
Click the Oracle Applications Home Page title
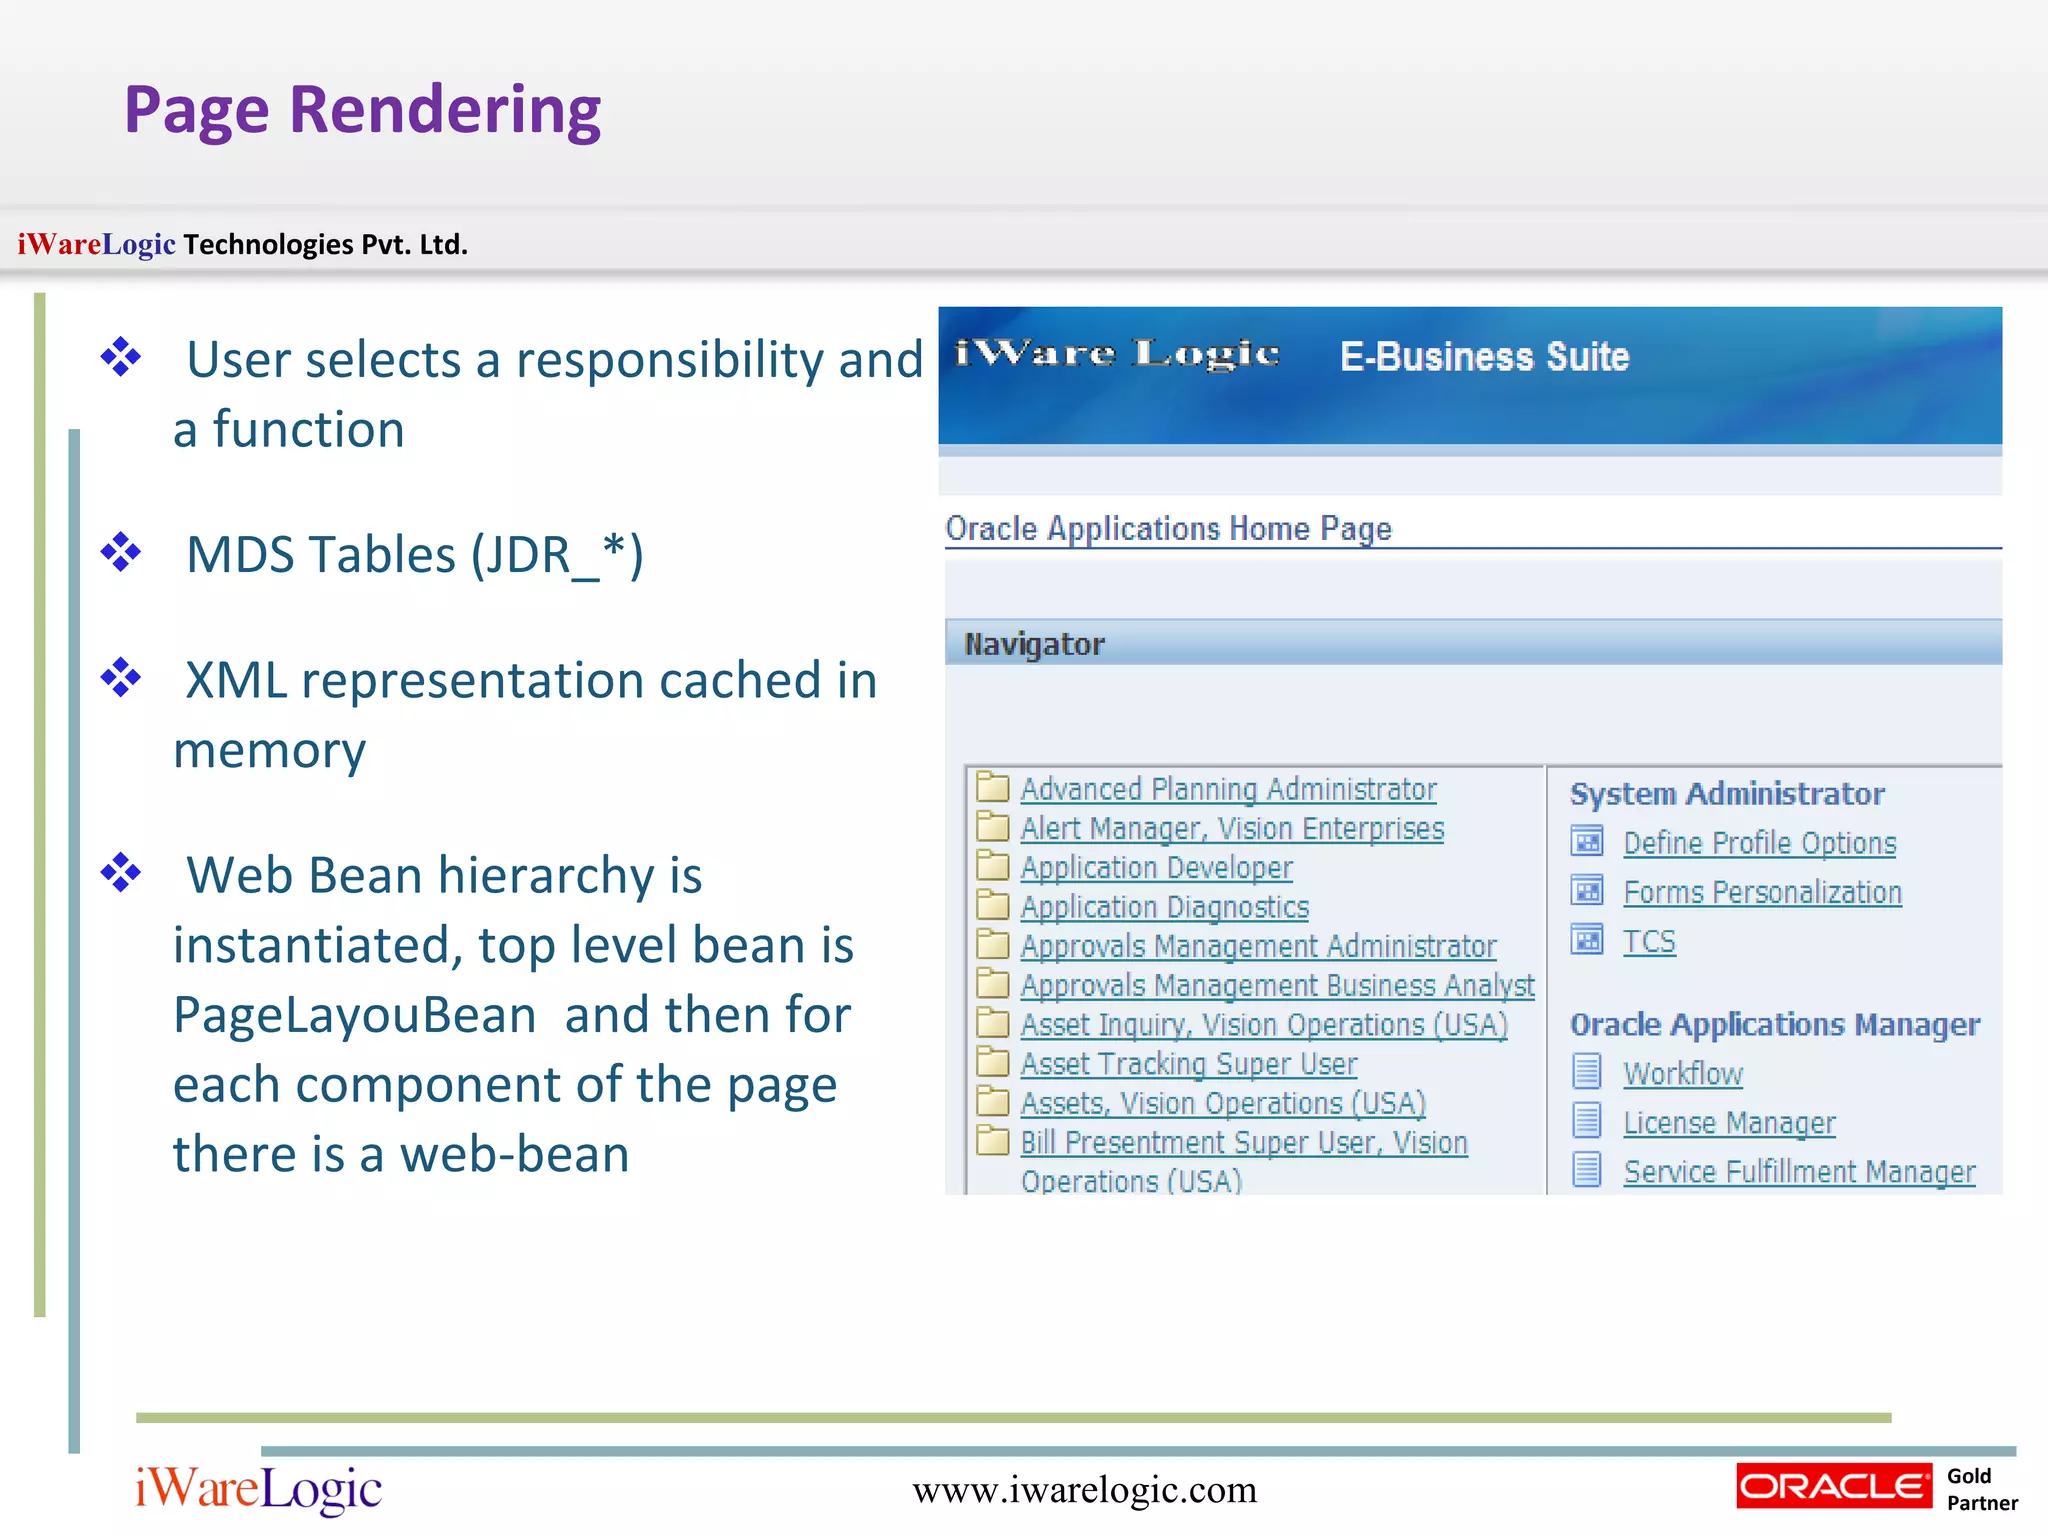(1168, 528)
